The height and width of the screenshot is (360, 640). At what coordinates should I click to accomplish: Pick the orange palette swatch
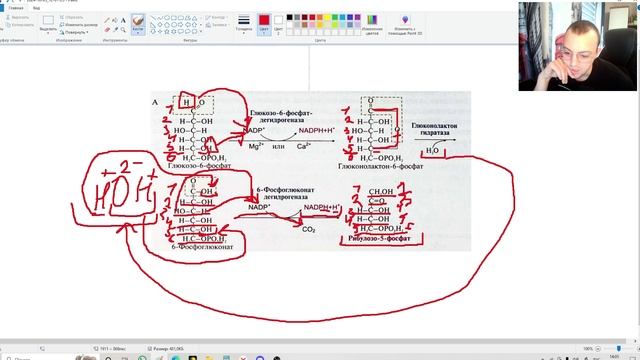tap(320, 17)
